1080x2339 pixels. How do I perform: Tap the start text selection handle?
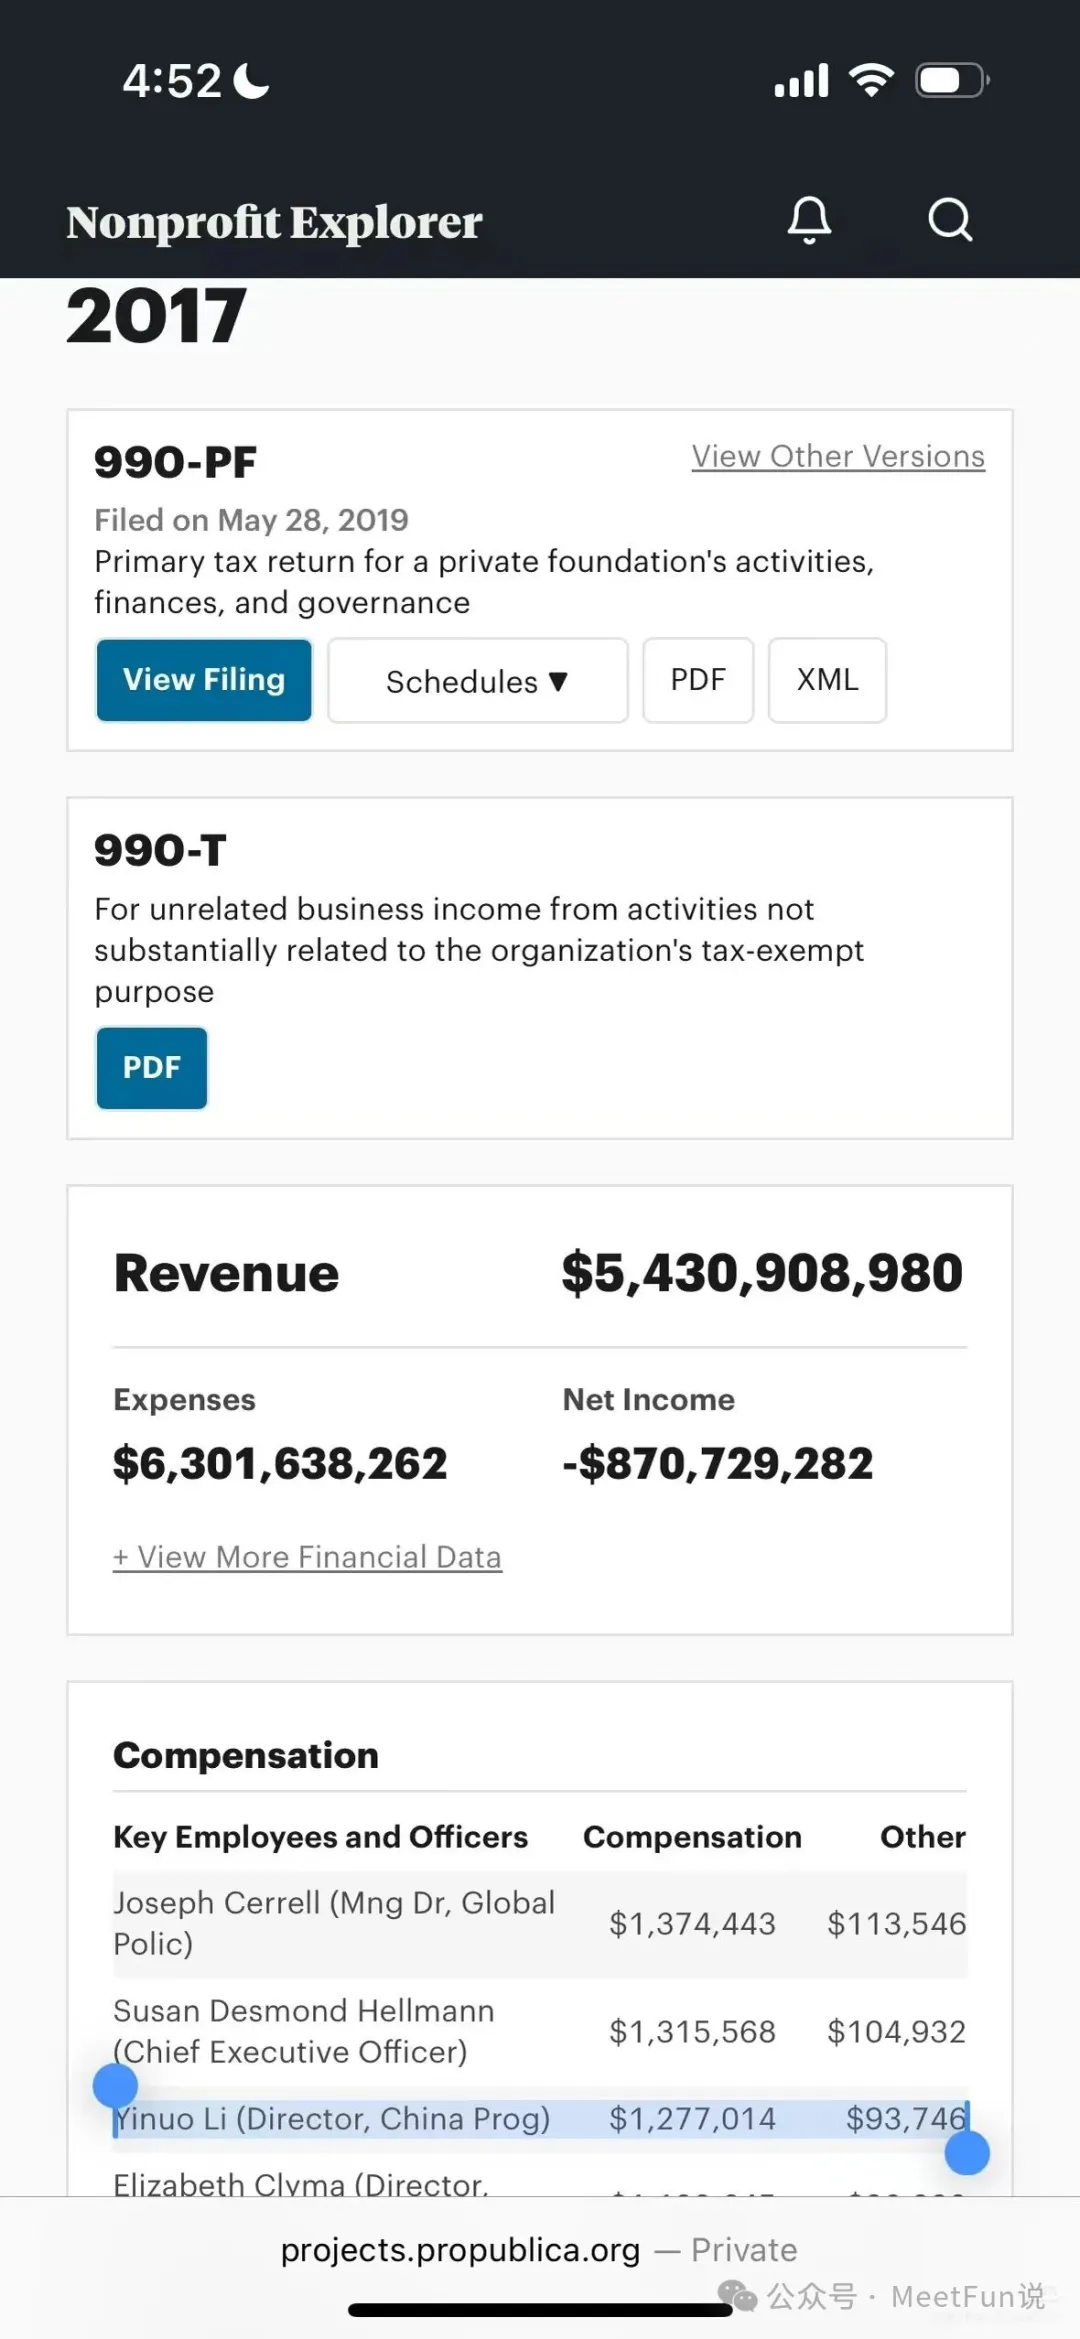(115, 2086)
